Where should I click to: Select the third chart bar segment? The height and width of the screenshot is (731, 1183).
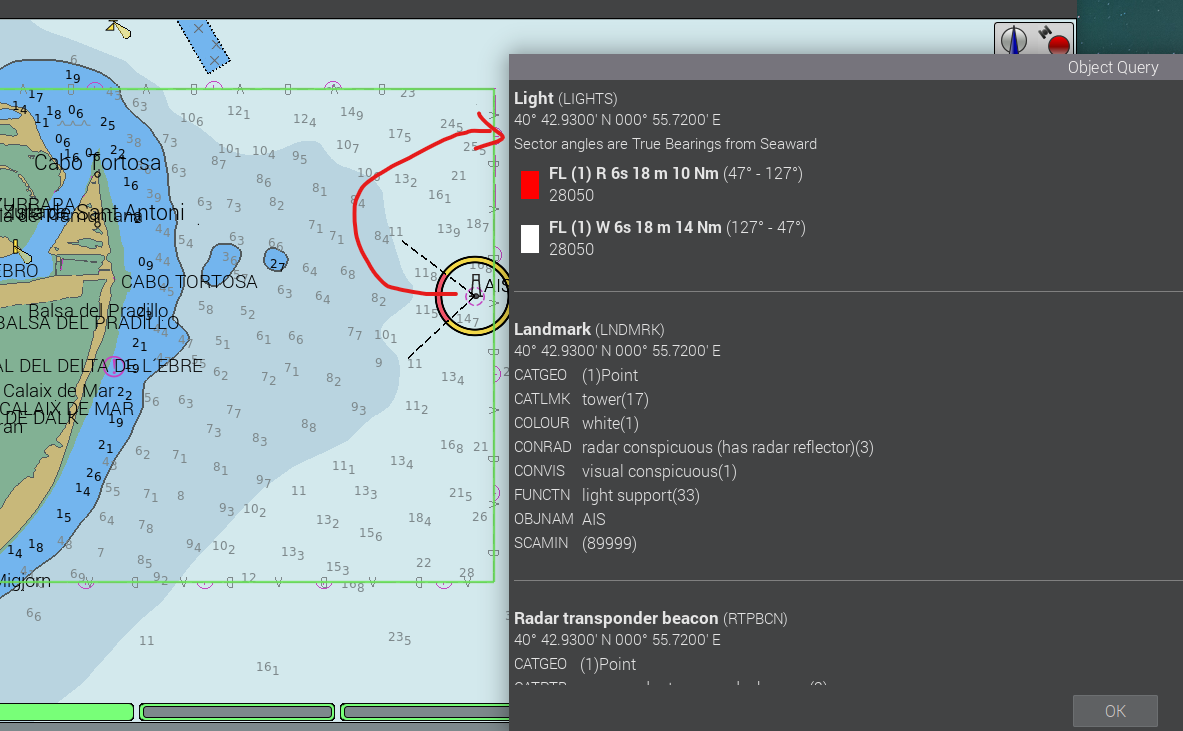(425, 711)
